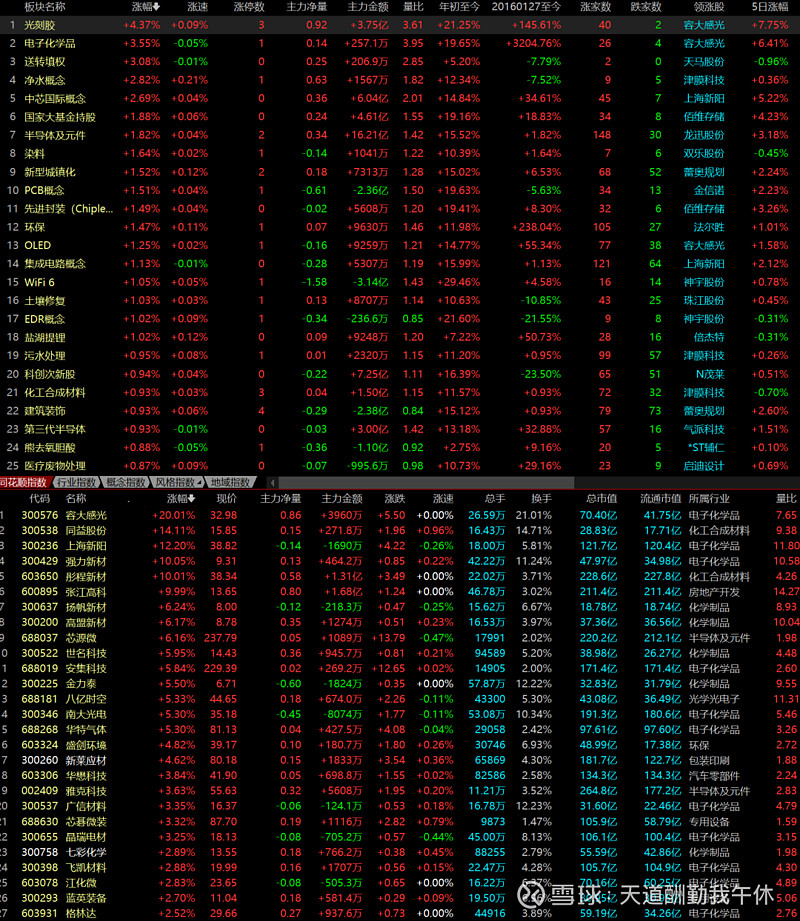Select stock 300429 强力新材
Screen dimensions: 800x921
400,561
